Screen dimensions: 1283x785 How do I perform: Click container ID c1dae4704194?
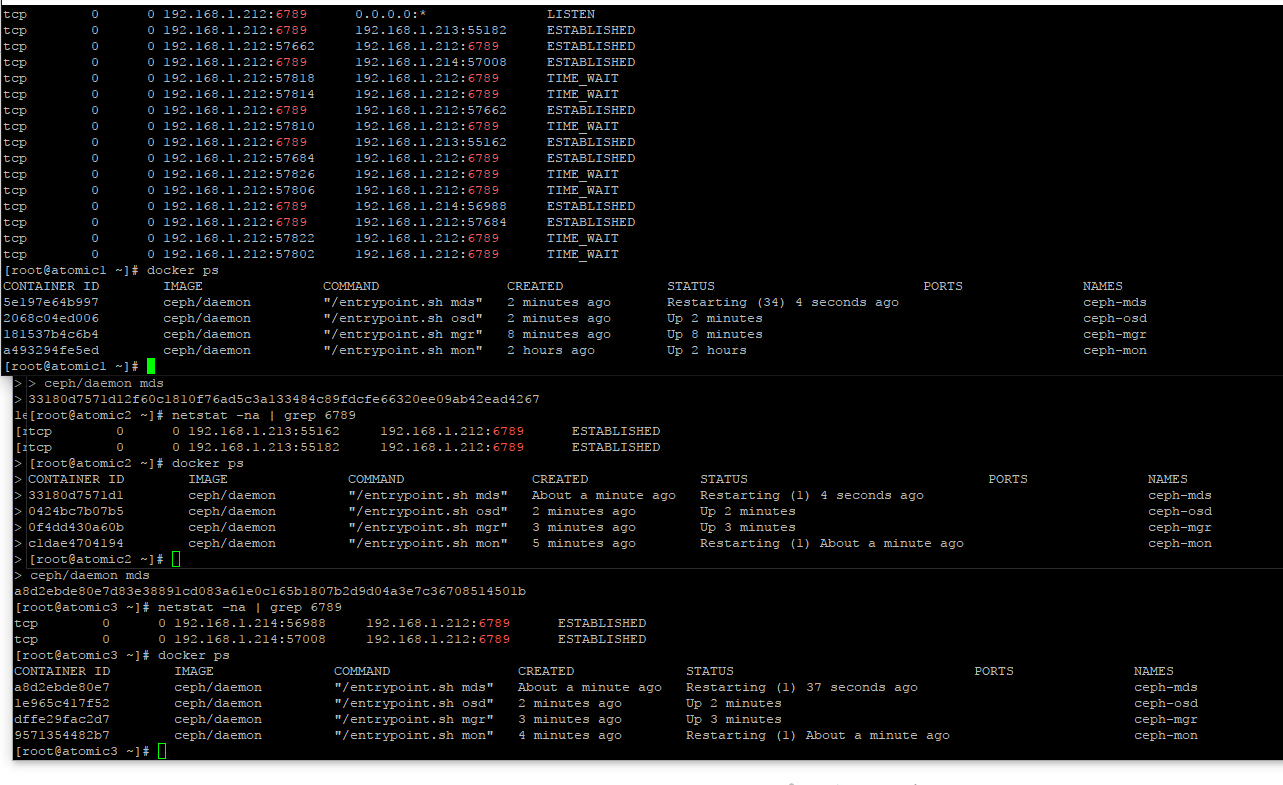tap(76, 543)
